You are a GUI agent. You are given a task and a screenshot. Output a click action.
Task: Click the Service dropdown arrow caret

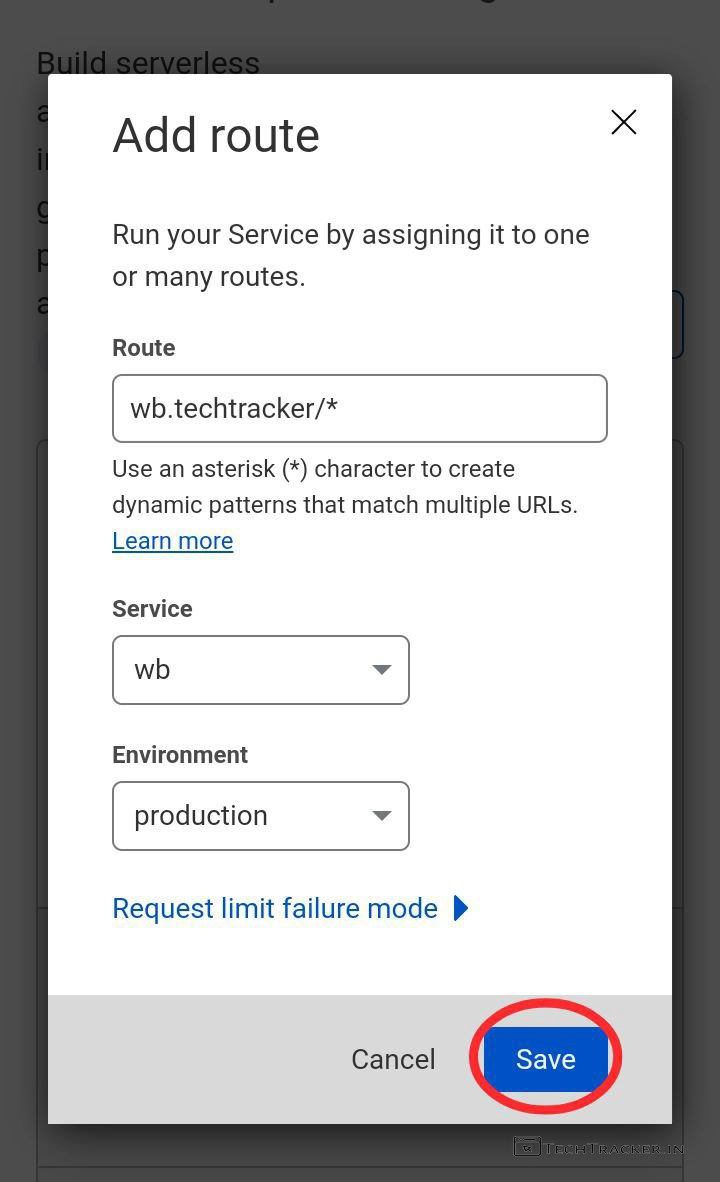click(381, 670)
